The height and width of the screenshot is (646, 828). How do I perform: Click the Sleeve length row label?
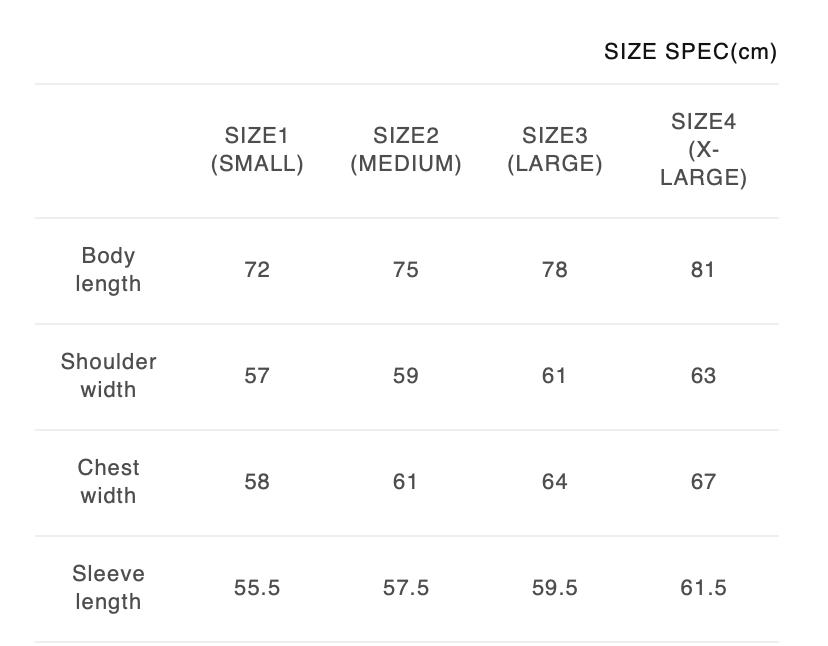[108, 587]
